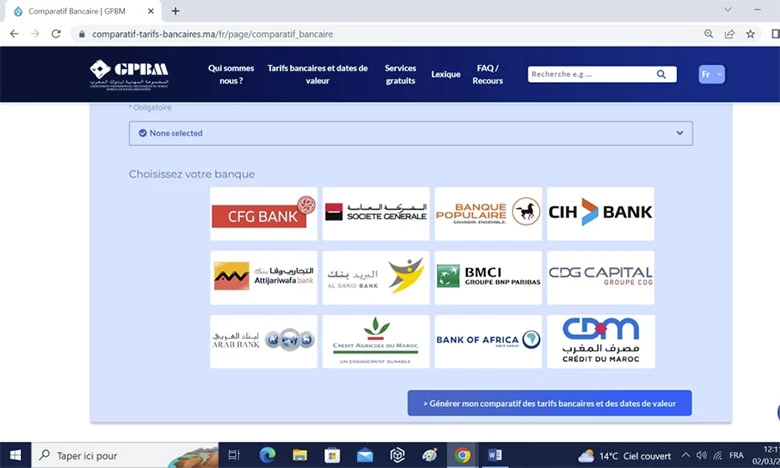Open the hexagon cube app on taskbar
The width and height of the screenshot is (780, 468).
tap(397, 455)
